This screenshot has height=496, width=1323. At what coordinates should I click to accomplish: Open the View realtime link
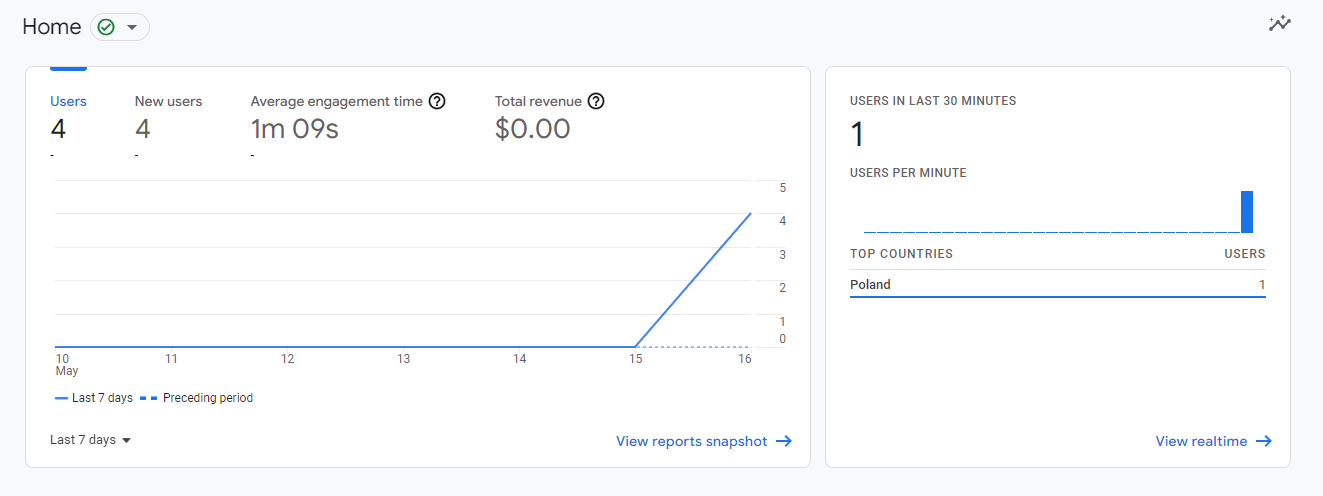[x=1201, y=441]
